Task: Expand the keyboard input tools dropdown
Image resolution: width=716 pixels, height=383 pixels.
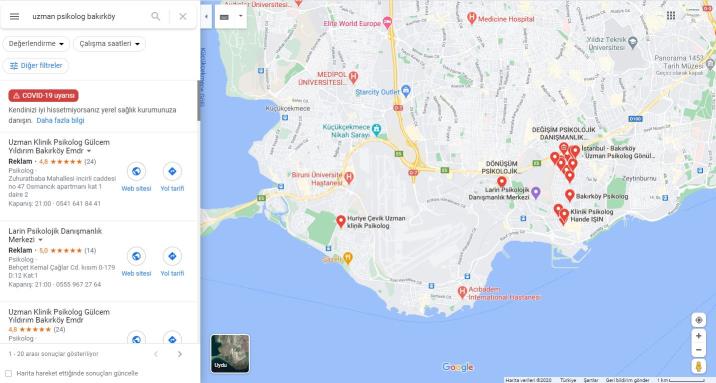Action: pos(241,16)
